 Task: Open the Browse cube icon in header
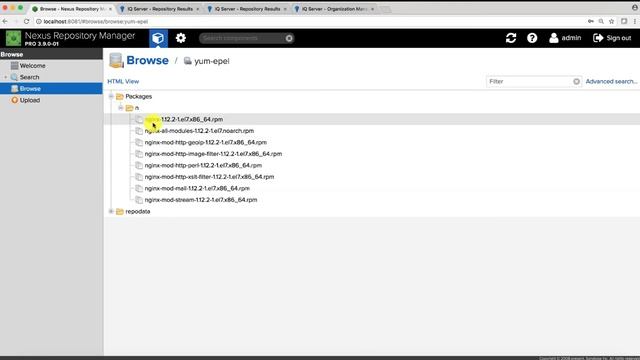(x=158, y=38)
